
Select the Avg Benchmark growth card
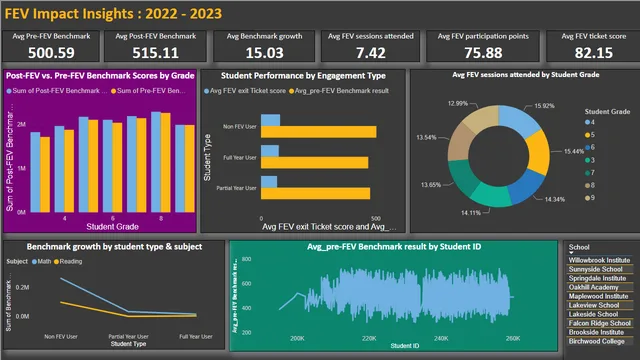tap(264, 46)
